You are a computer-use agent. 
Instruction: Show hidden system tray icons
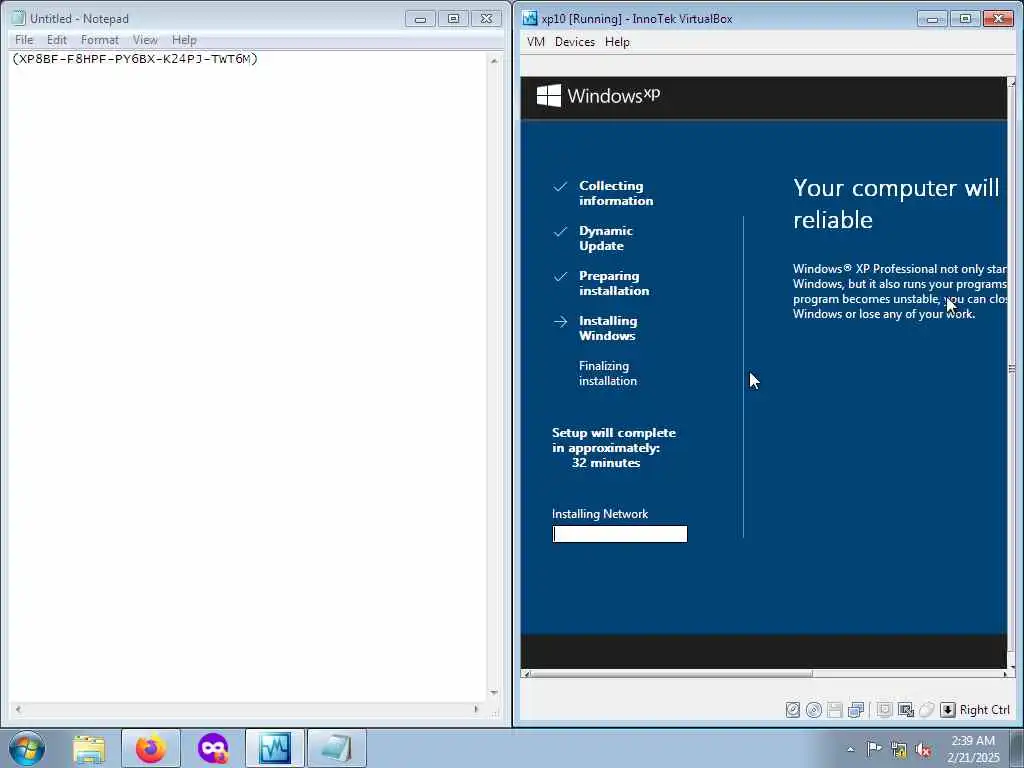pos(850,749)
